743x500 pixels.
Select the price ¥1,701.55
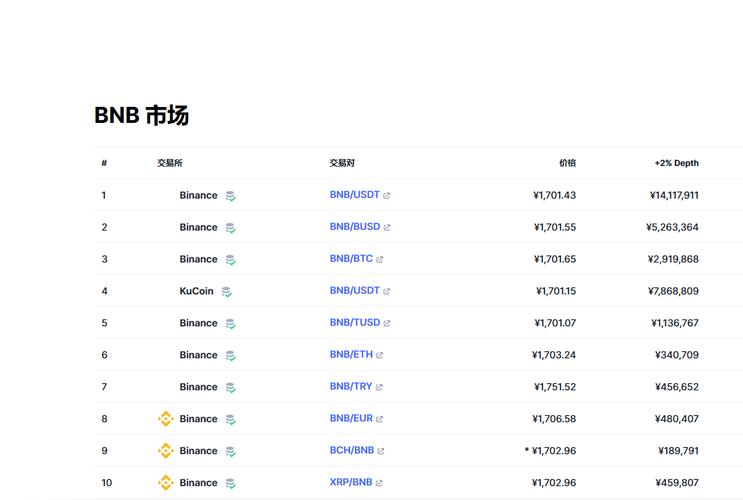pyautogui.click(x=555, y=227)
